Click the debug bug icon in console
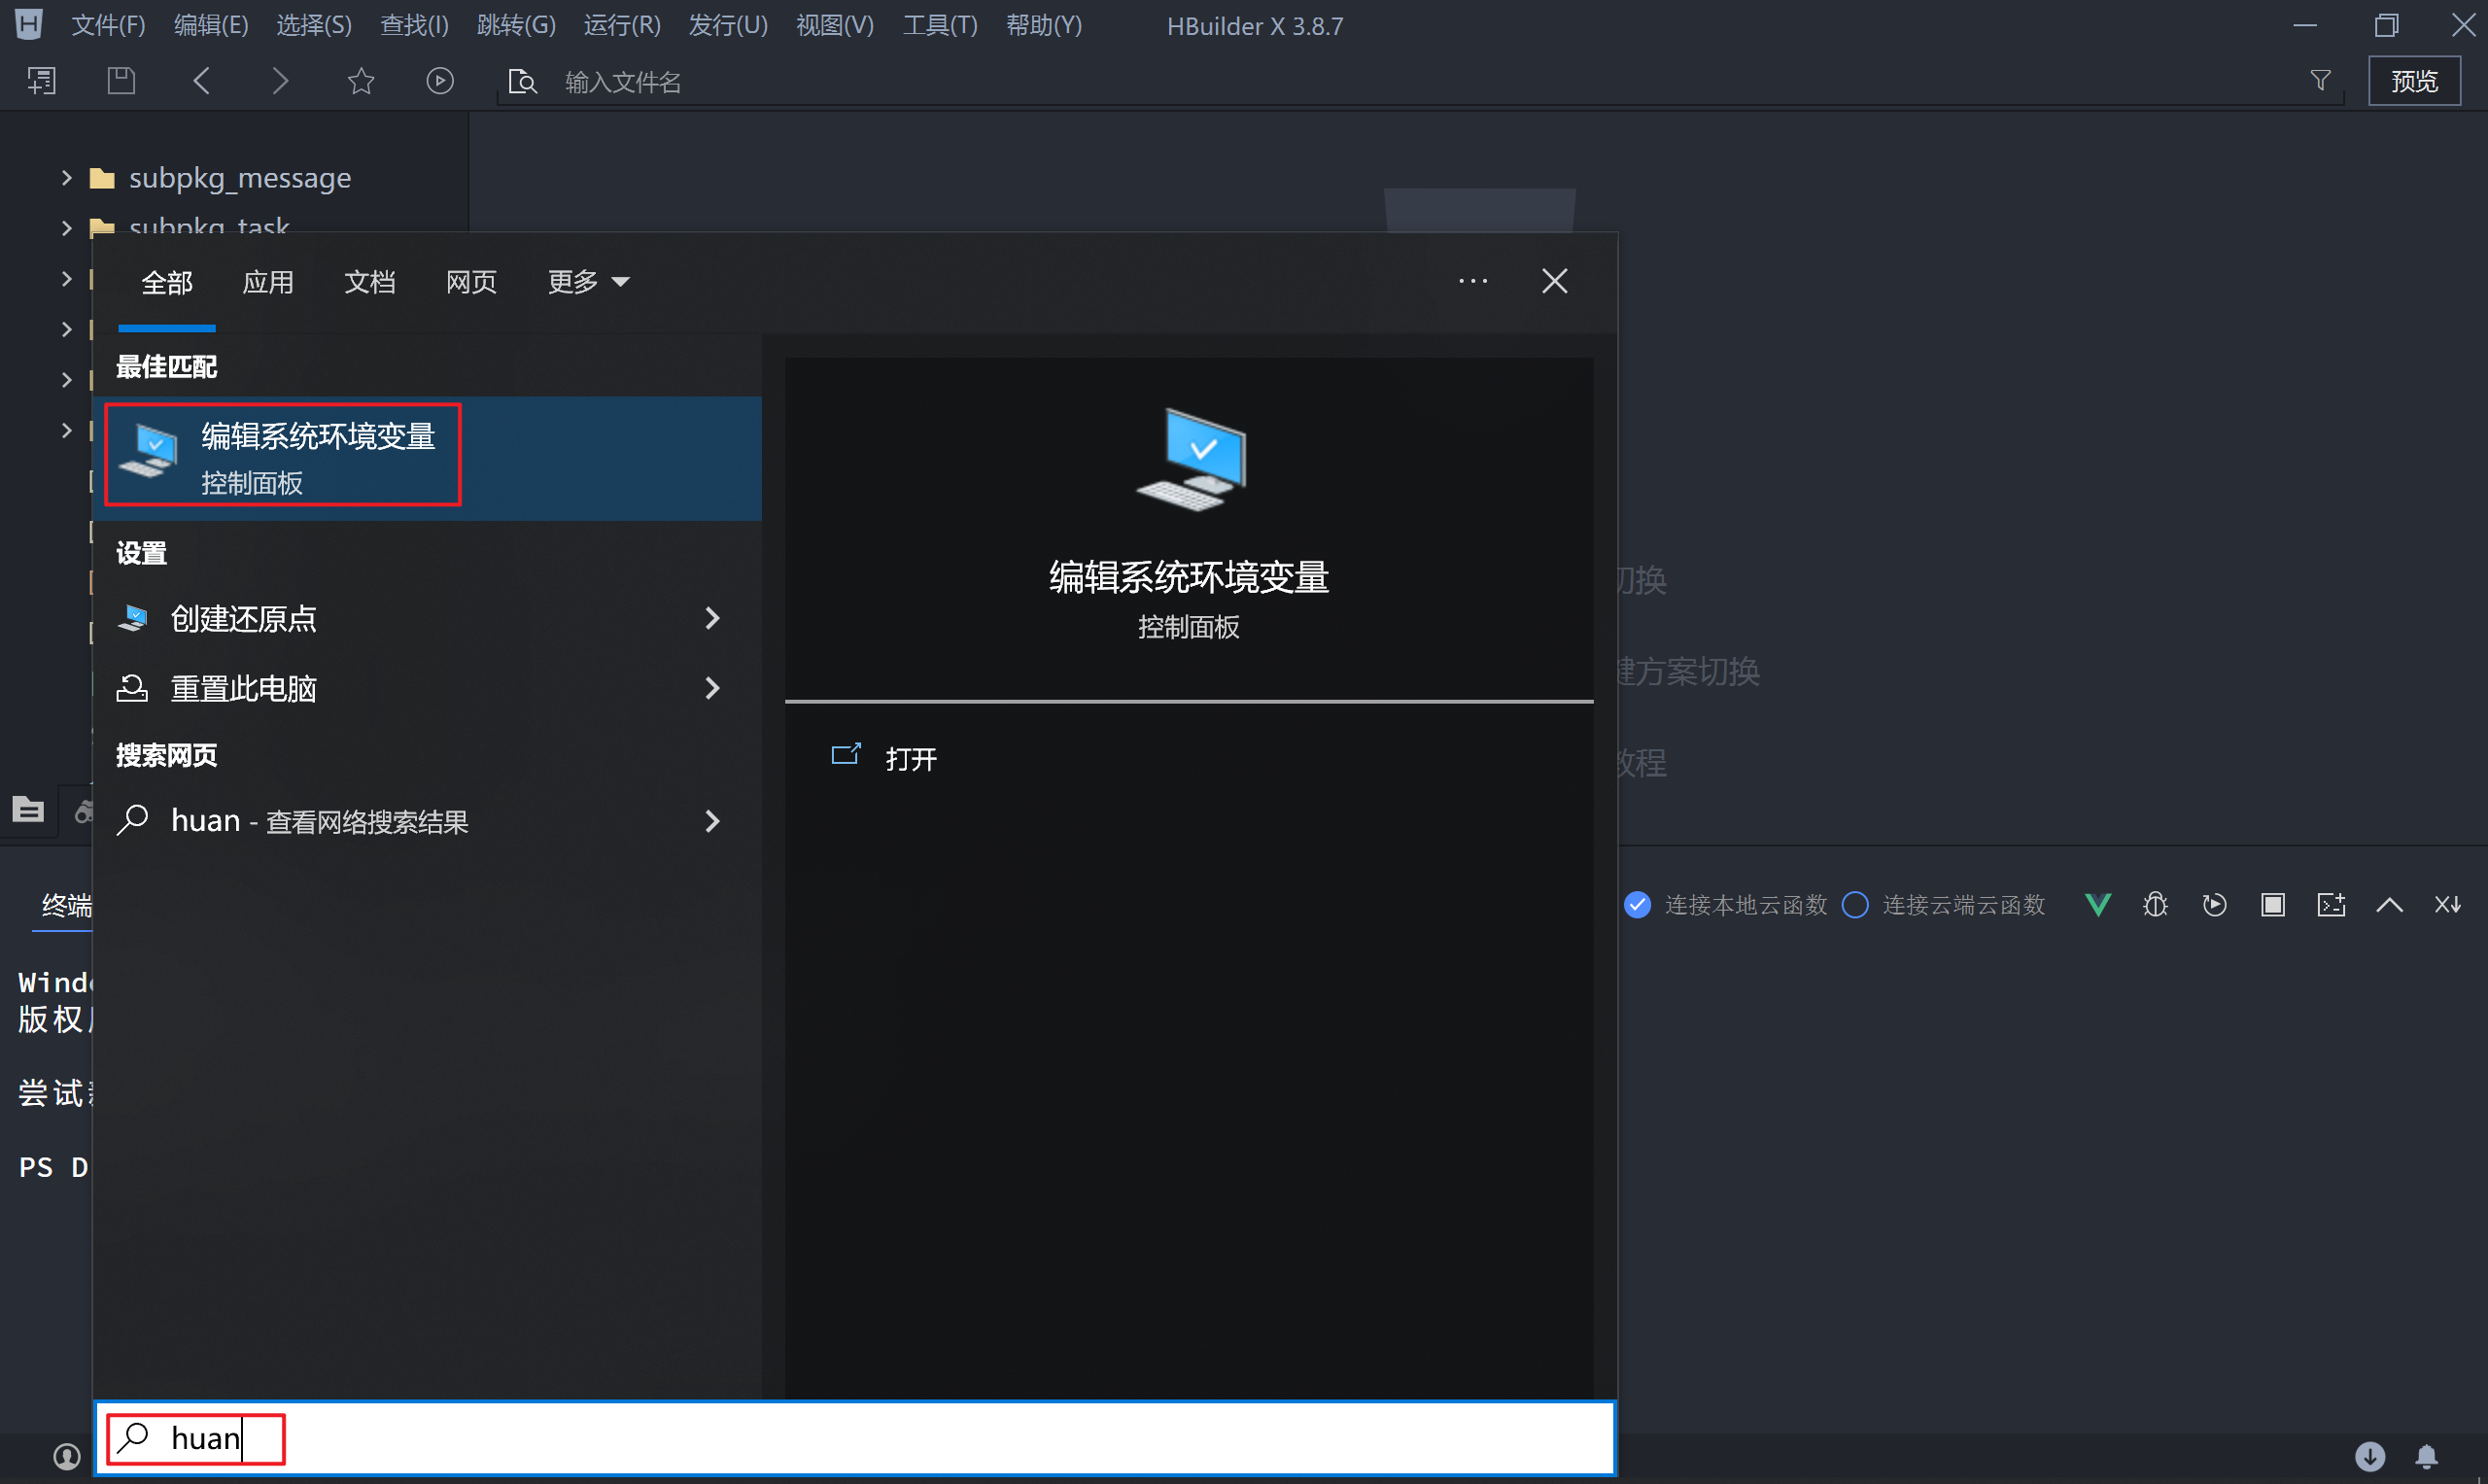2488x1484 pixels. coord(2155,905)
